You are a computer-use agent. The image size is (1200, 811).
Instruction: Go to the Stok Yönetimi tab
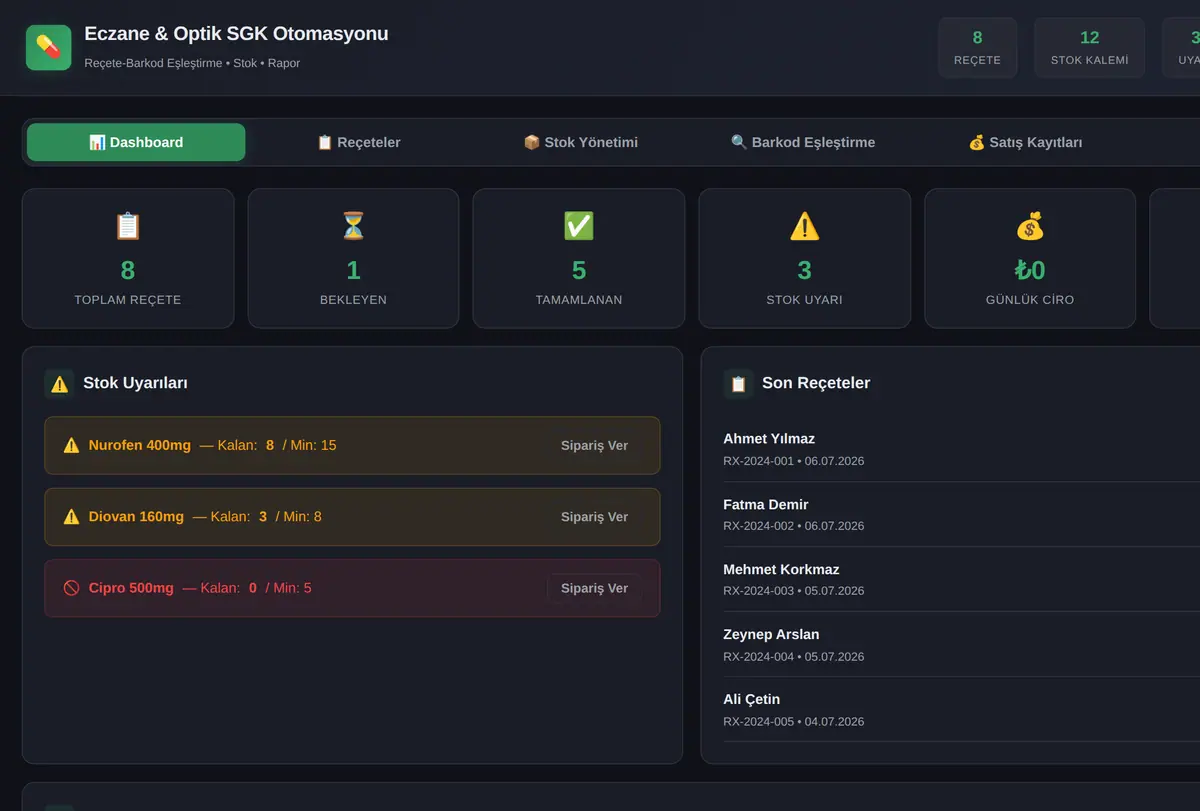click(x=581, y=142)
